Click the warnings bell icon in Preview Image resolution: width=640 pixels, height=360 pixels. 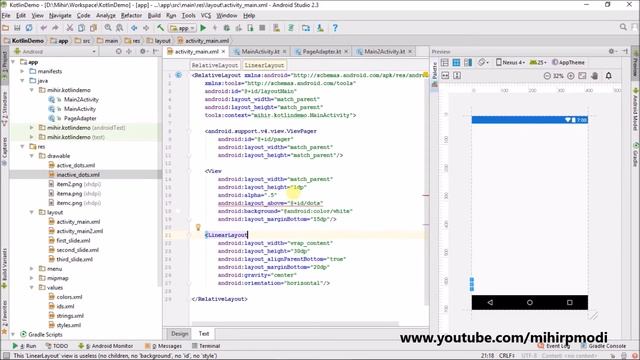609,76
